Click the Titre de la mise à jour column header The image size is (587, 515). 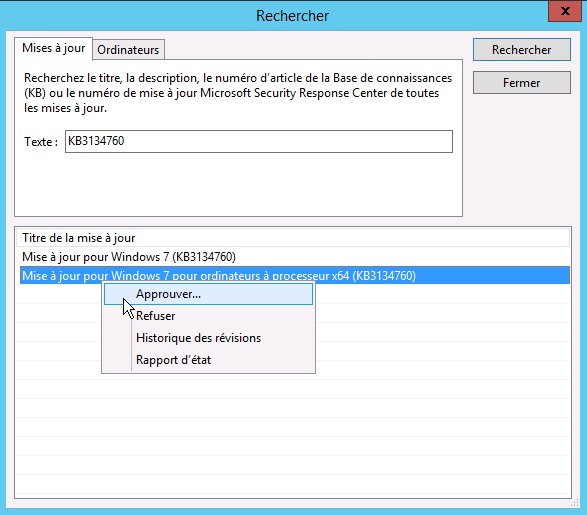coord(293,238)
